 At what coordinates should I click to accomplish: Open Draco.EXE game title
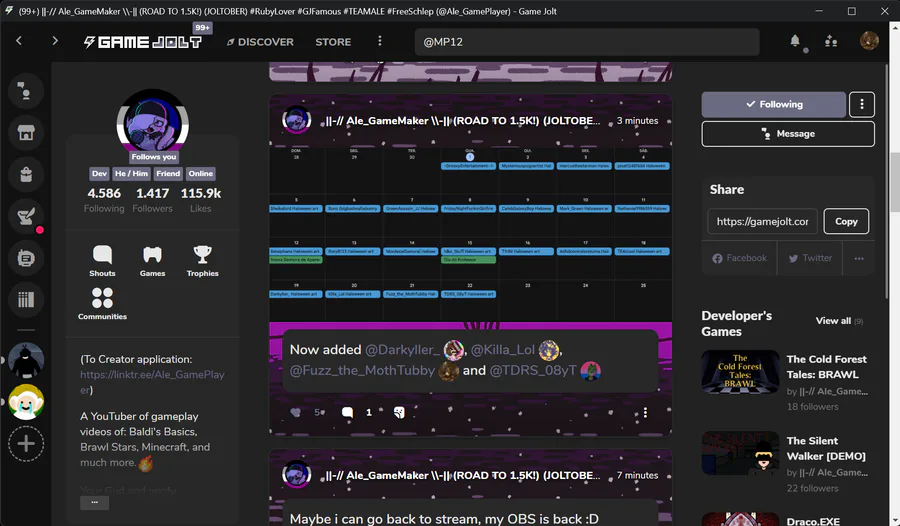click(x=813, y=521)
